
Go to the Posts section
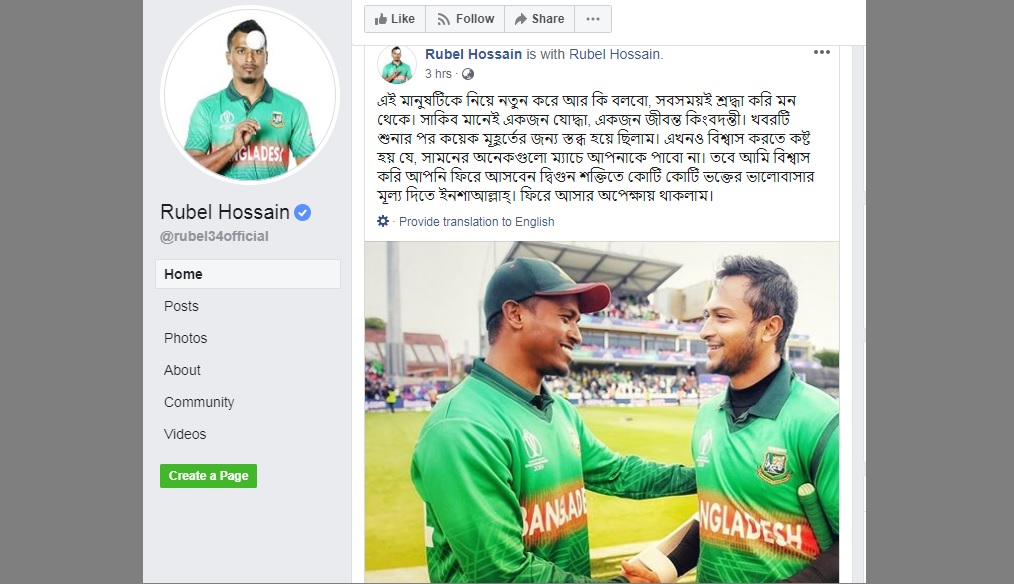click(181, 307)
